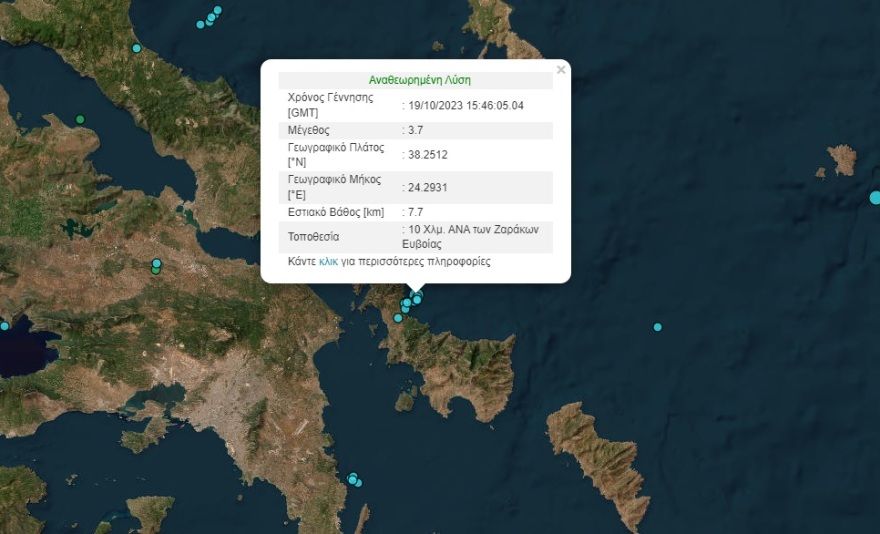Click the longitude value 24.2931

tap(424, 187)
